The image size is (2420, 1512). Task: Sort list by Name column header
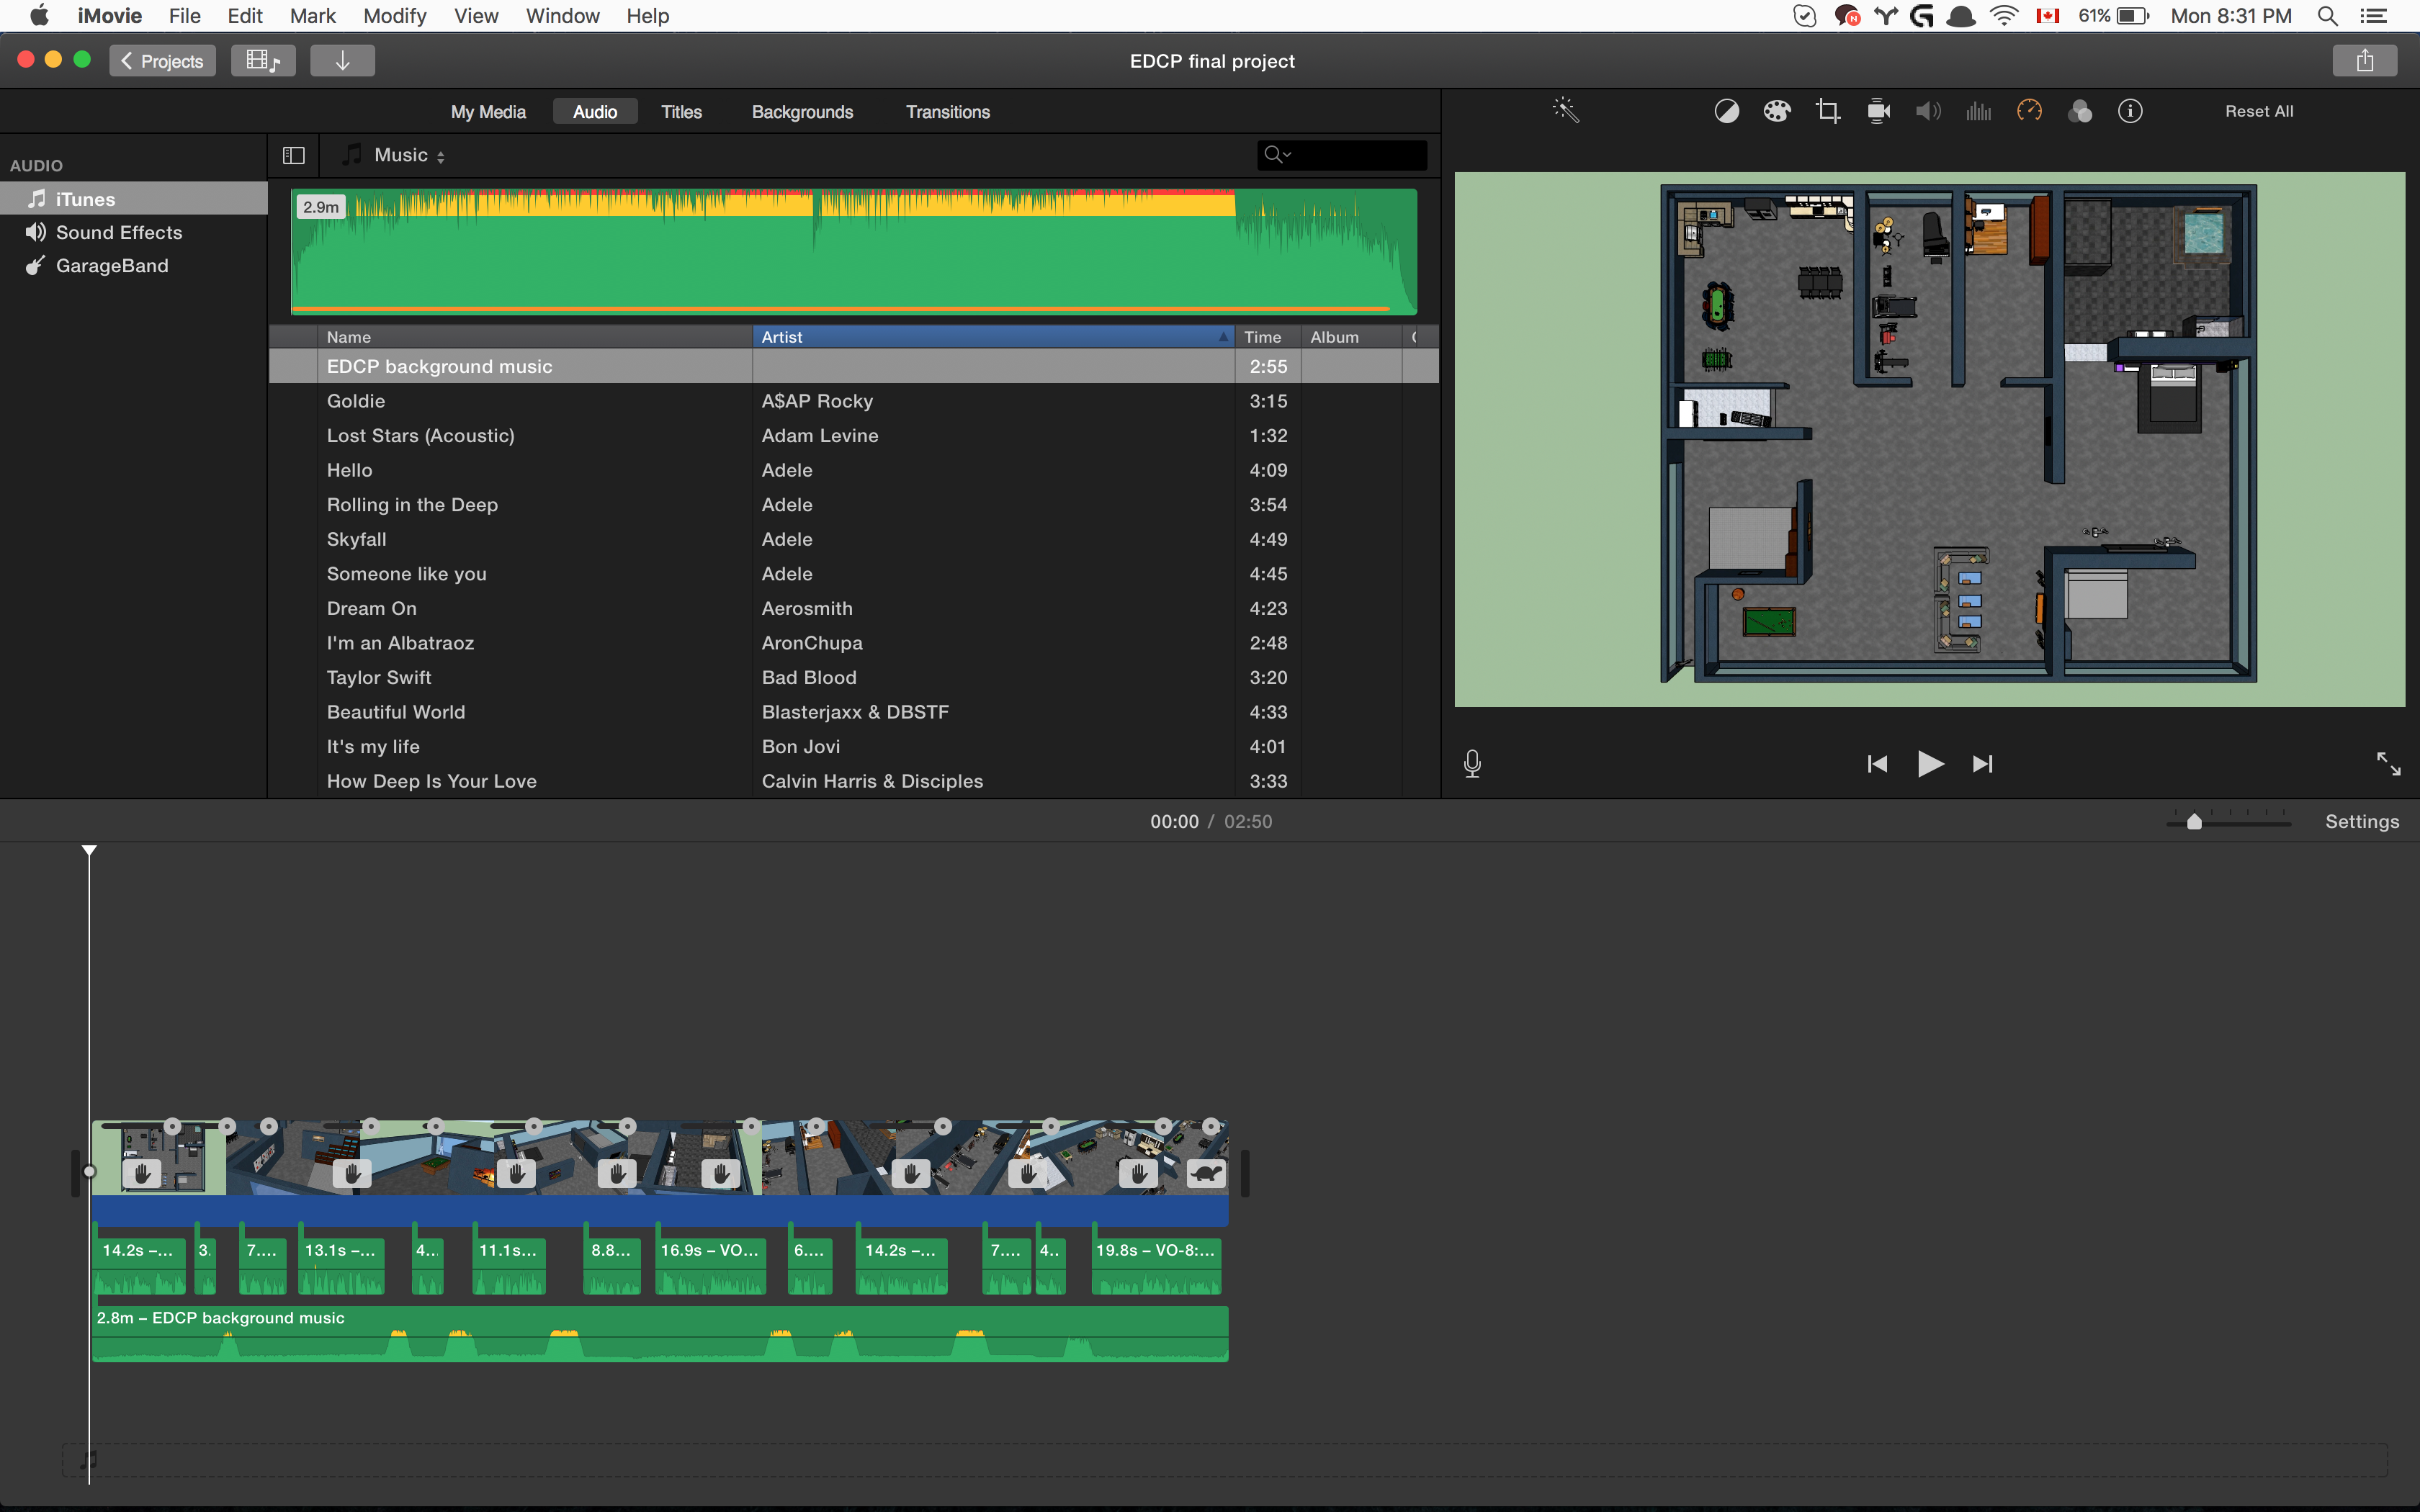(535, 337)
